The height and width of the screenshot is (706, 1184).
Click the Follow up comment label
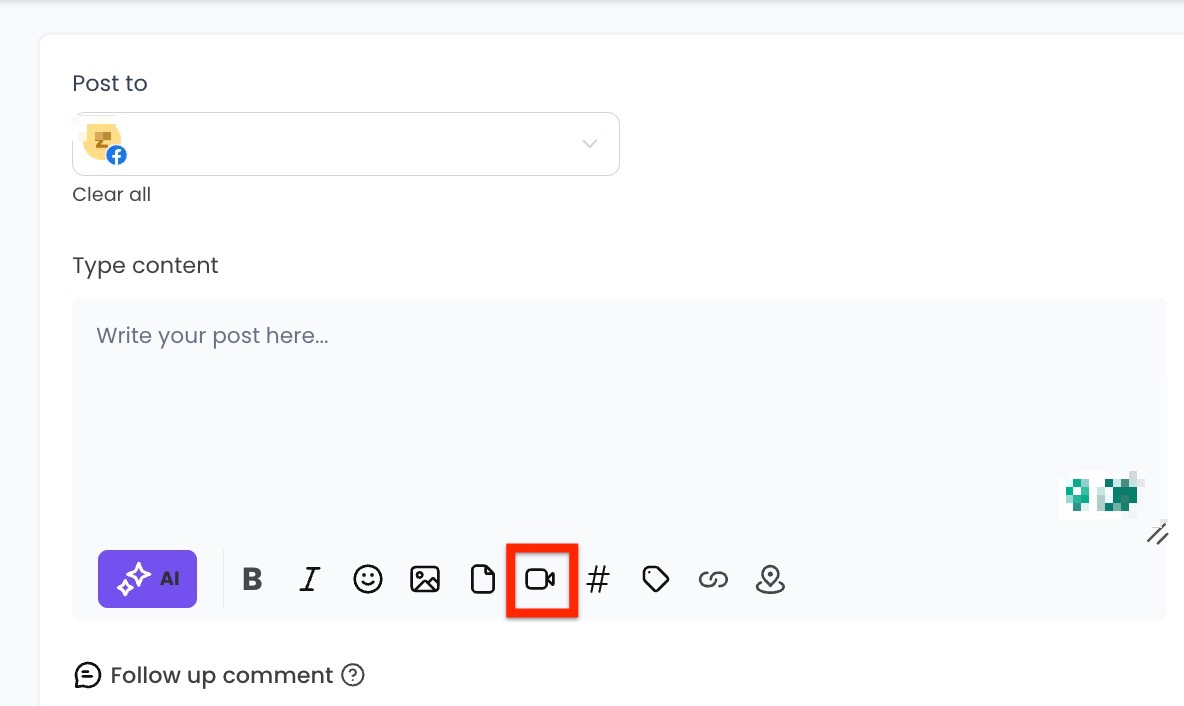[221, 676]
